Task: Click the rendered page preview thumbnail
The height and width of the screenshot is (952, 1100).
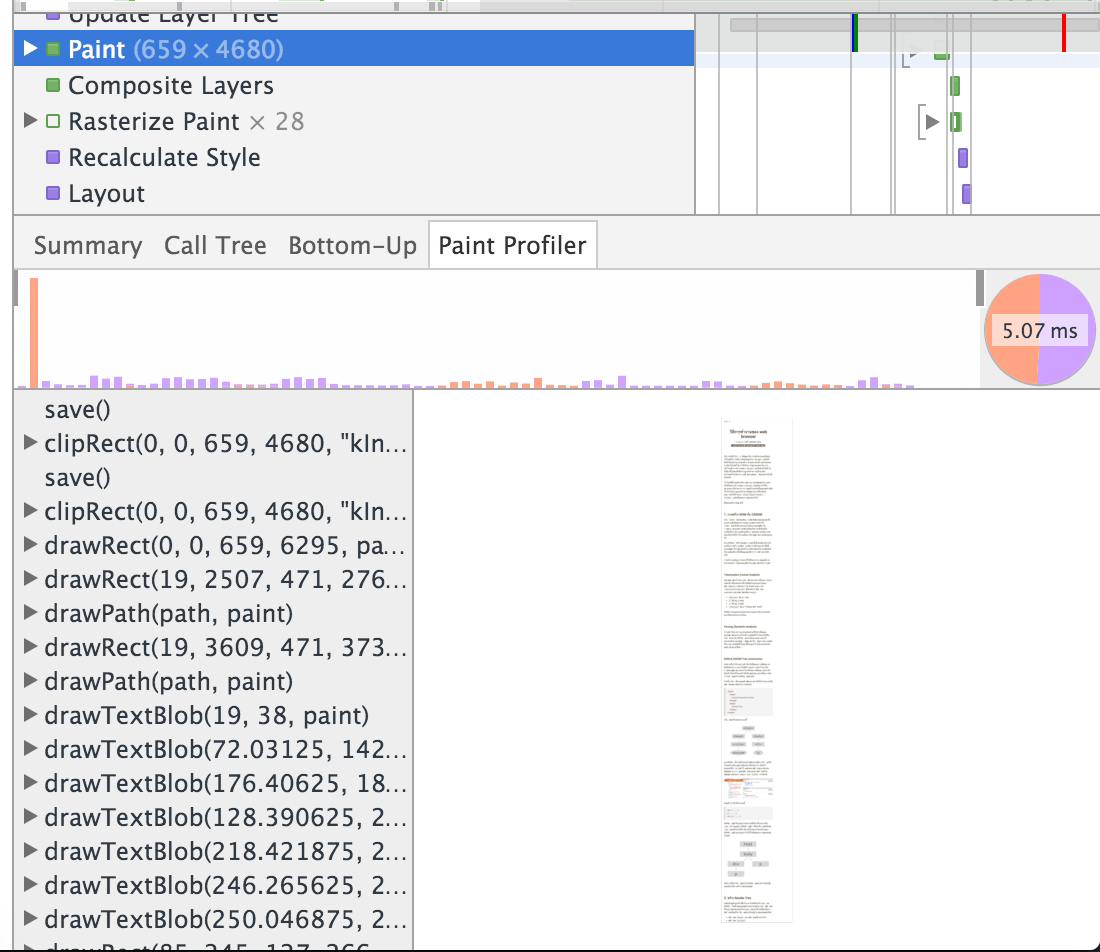Action: click(x=756, y=670)
